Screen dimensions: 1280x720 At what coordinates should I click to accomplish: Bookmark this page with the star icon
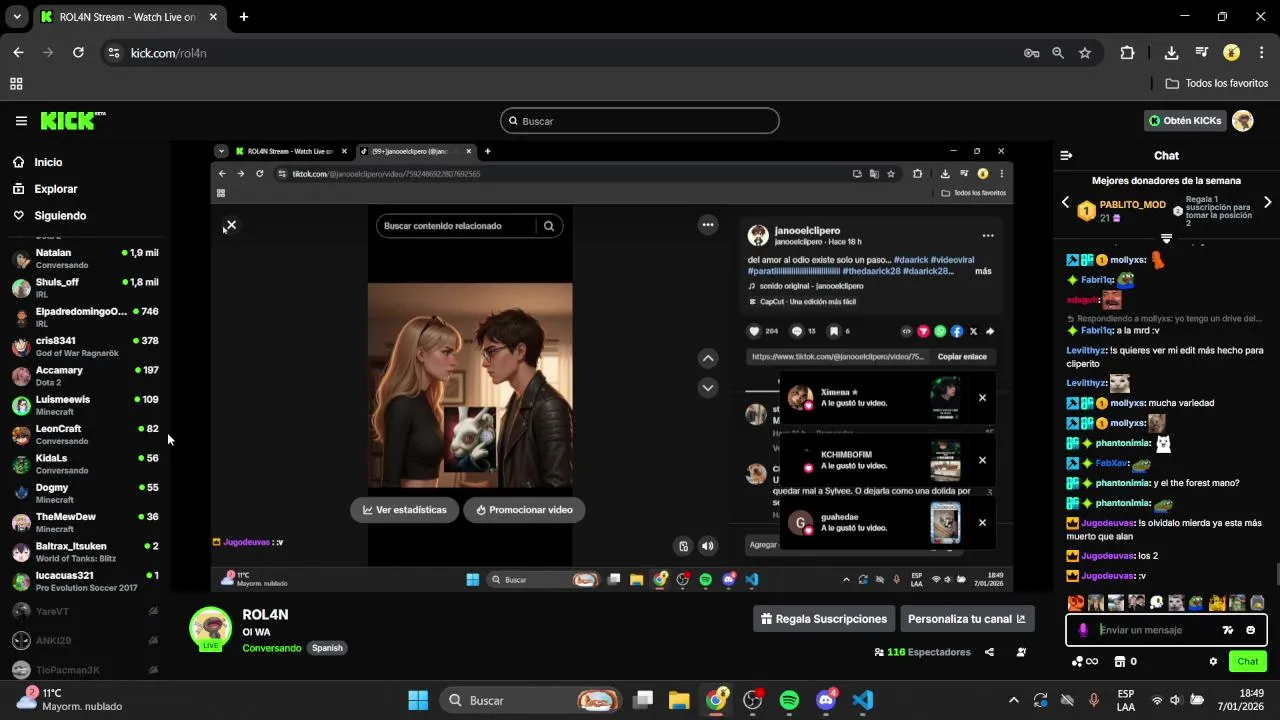click(1085, 53)
